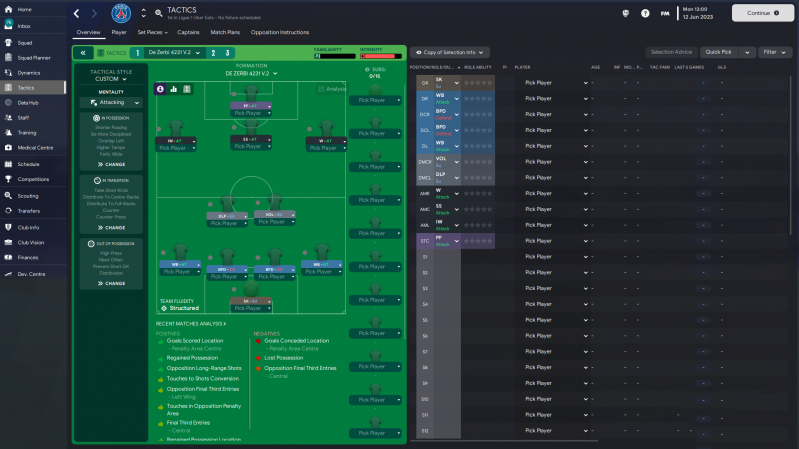The image size is (799, 449).
Task: Open the Quick Pick arrow dropdown
Action: click(748, 52)
